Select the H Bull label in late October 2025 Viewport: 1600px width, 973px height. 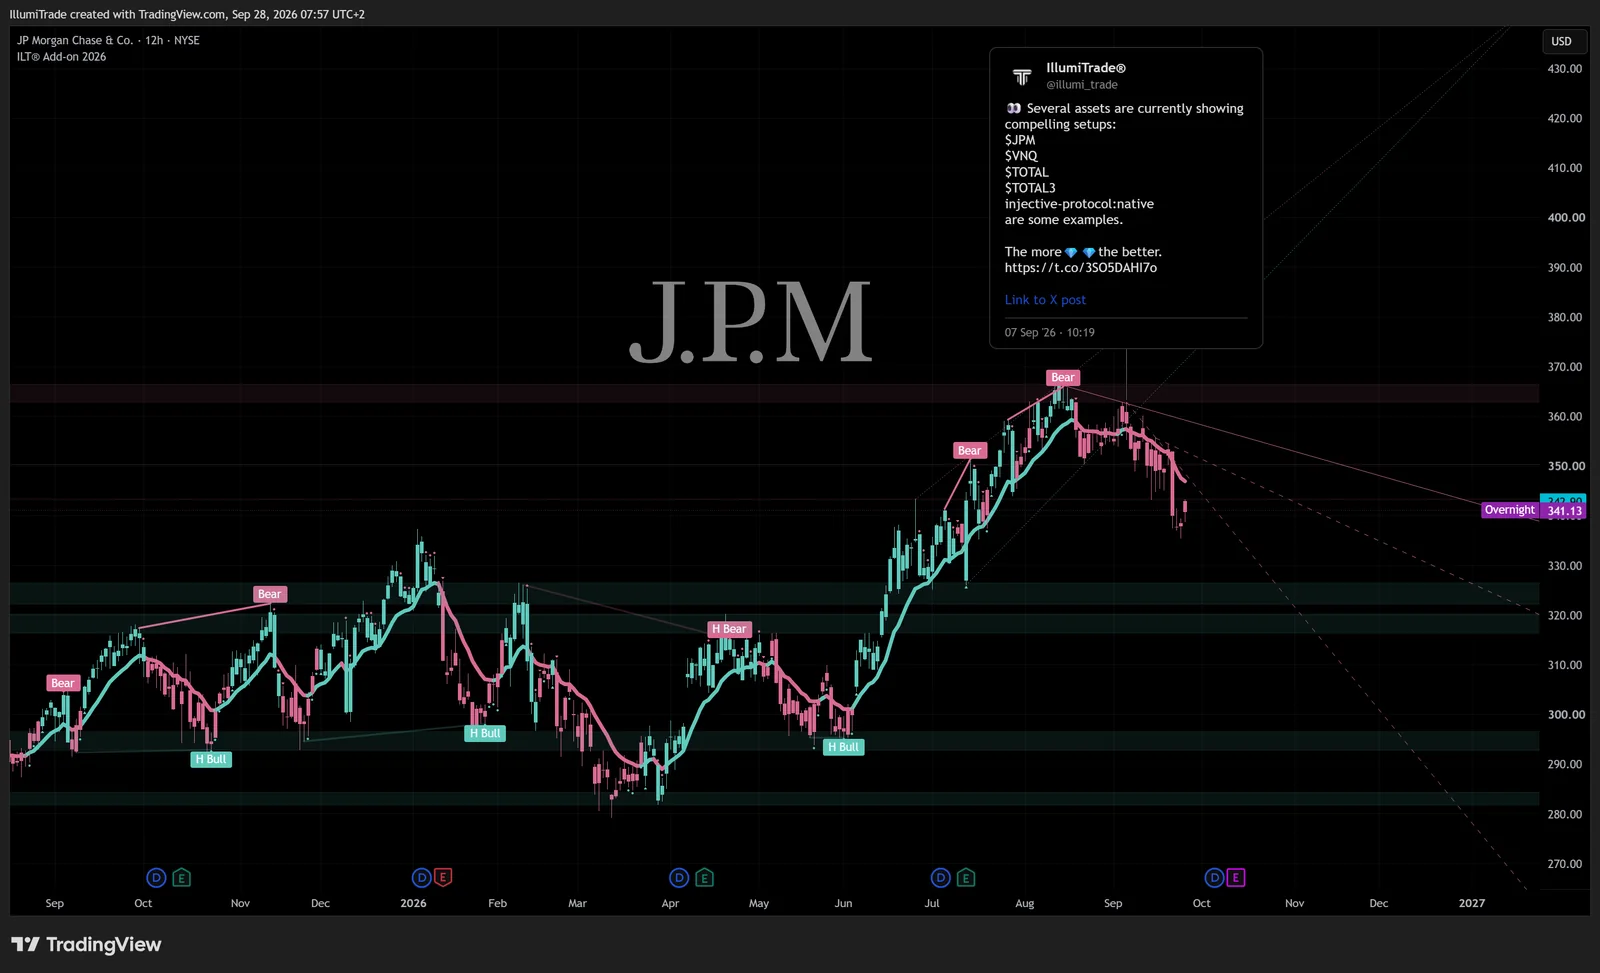(211, 759)
